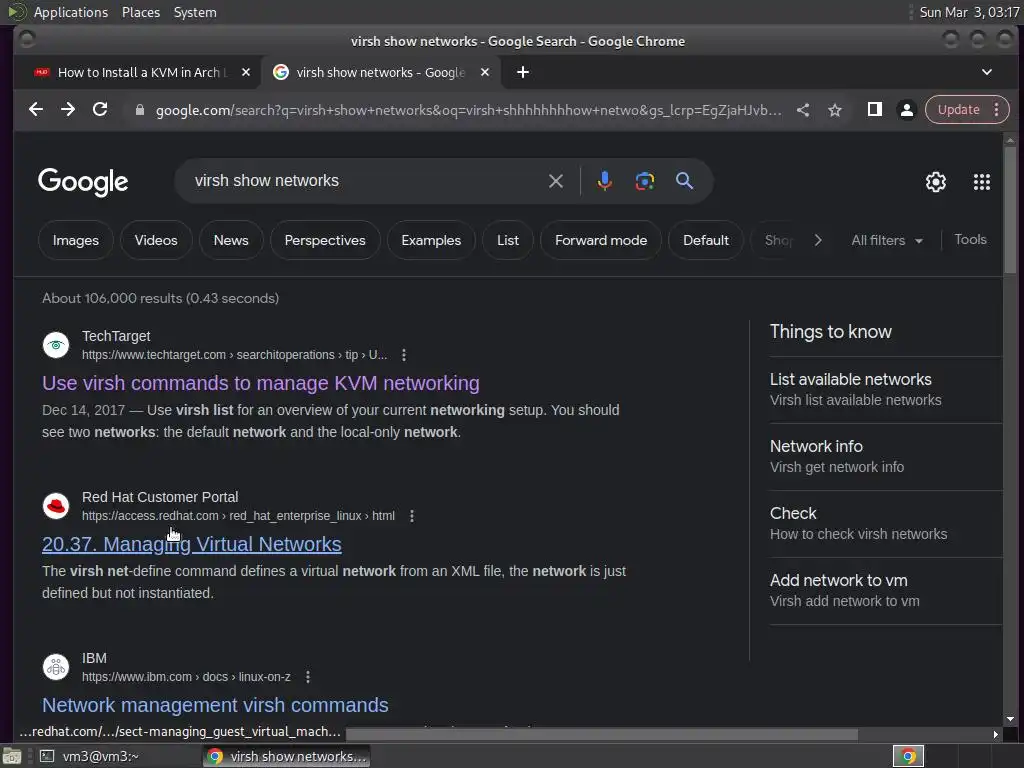Open more options for Red Hat result

pyautogui.click(x=411, y=516)
